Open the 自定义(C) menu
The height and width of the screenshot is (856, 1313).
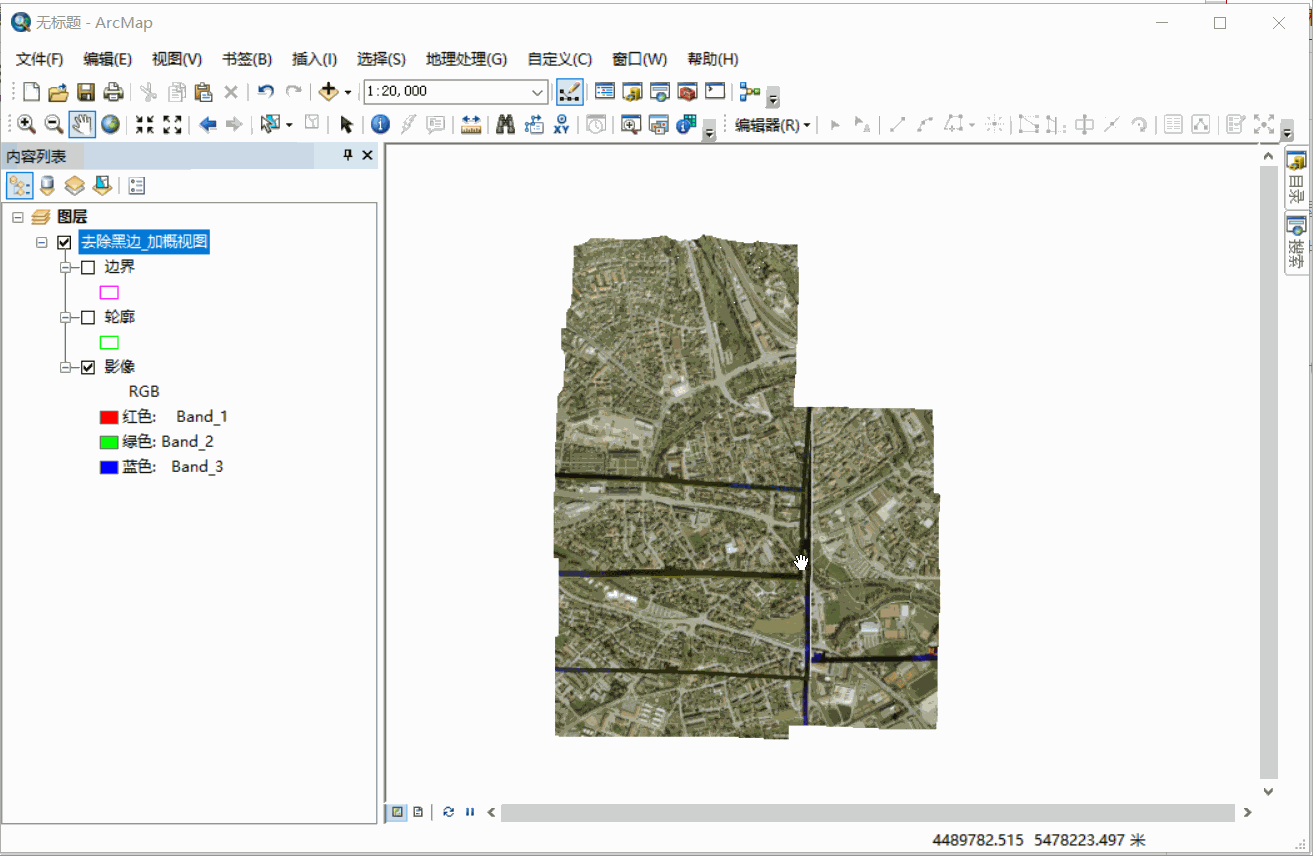pos(559,59)
